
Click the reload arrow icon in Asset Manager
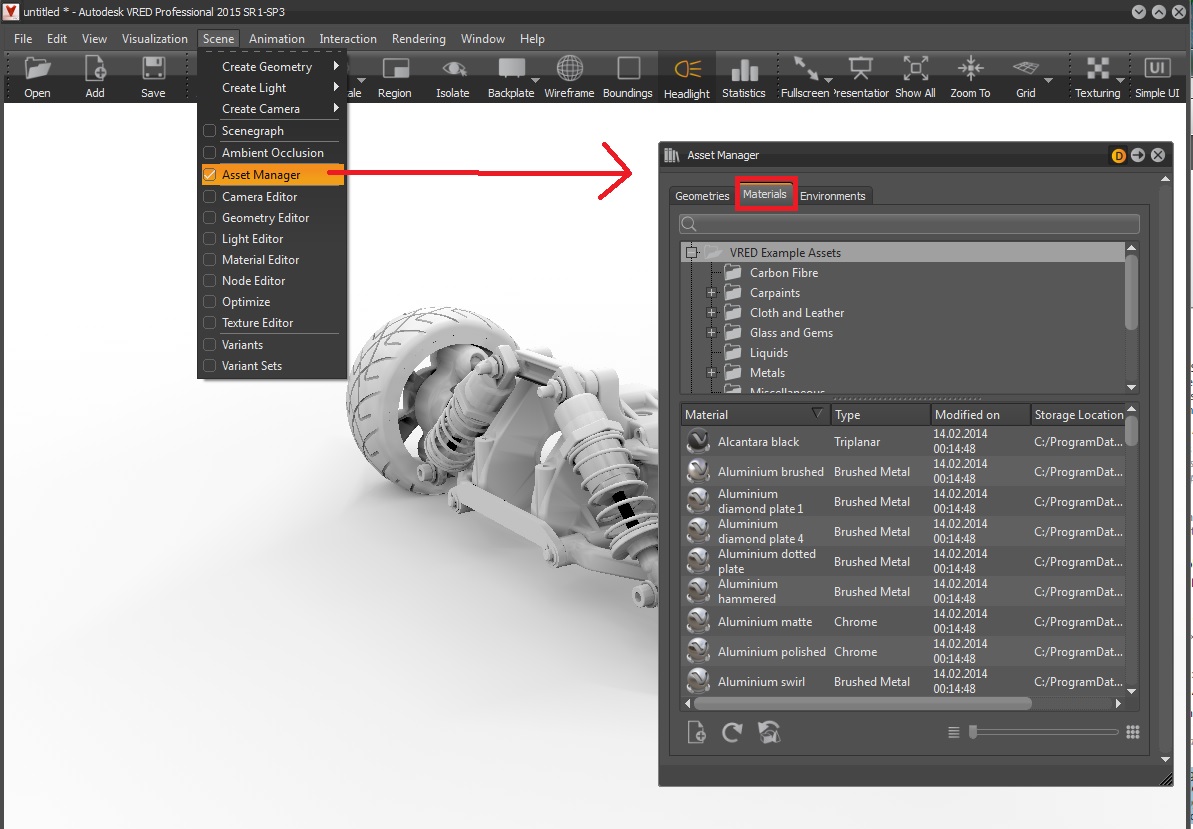pyautogui.click(x=732, y=732)
